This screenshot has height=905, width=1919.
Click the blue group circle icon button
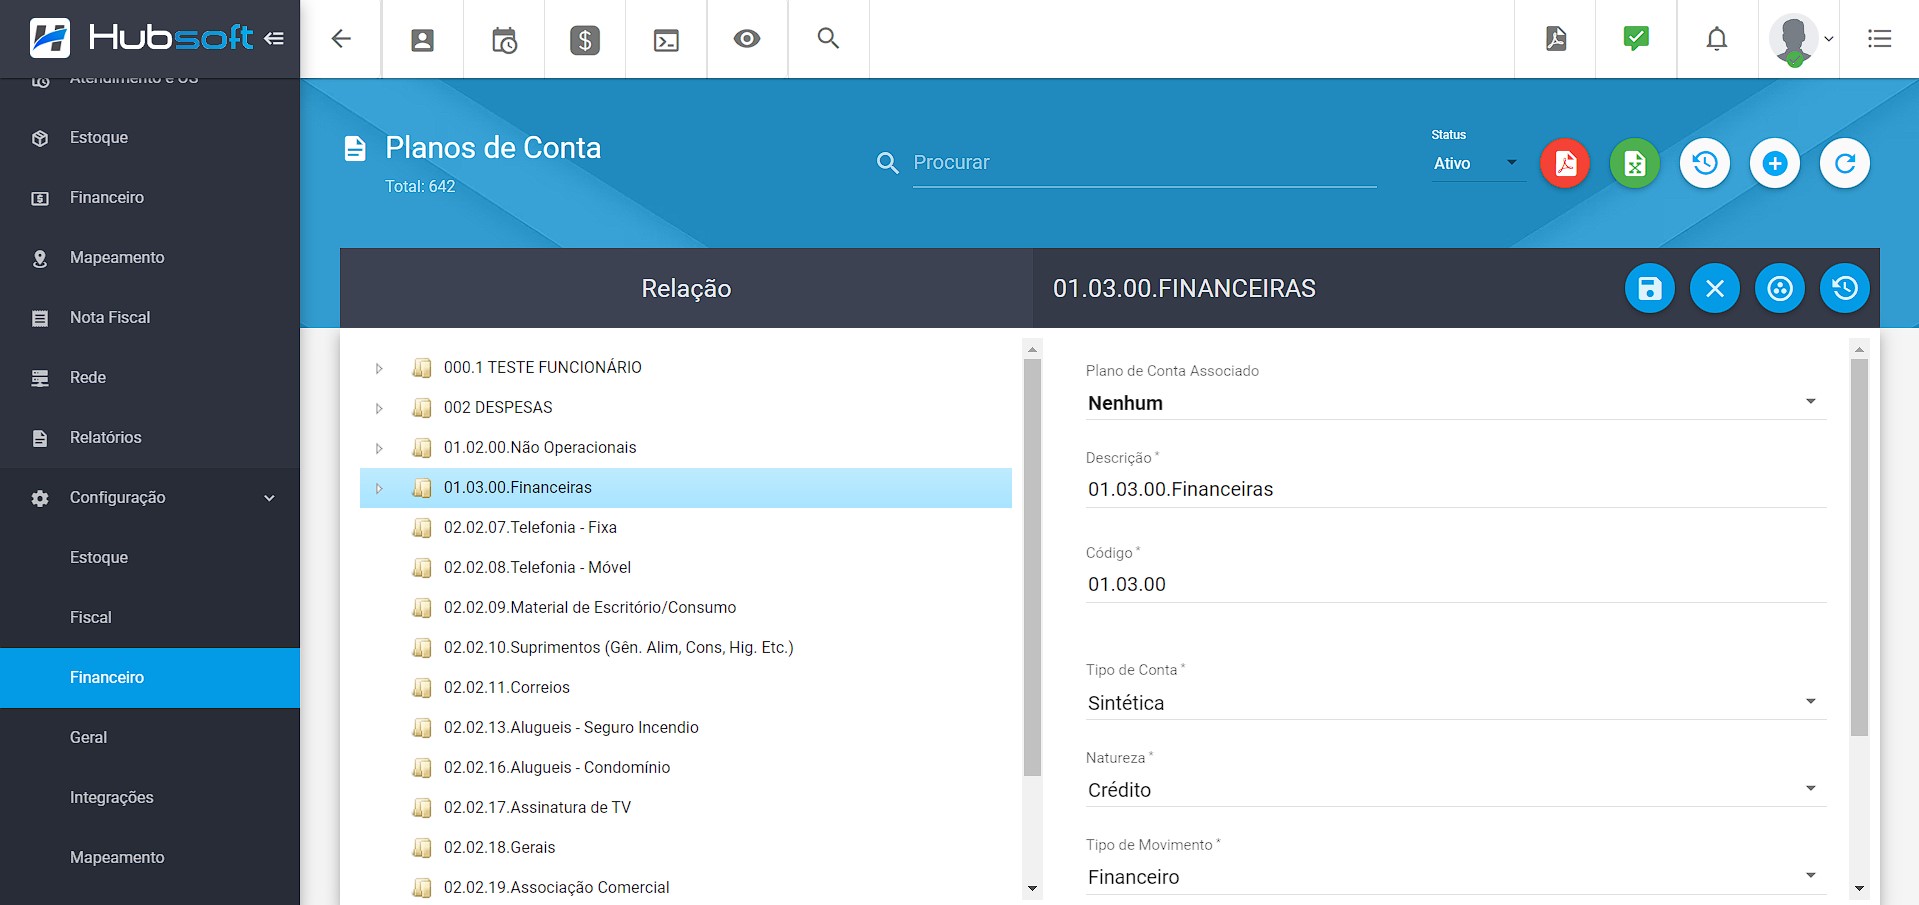[x=1780, y=289]
